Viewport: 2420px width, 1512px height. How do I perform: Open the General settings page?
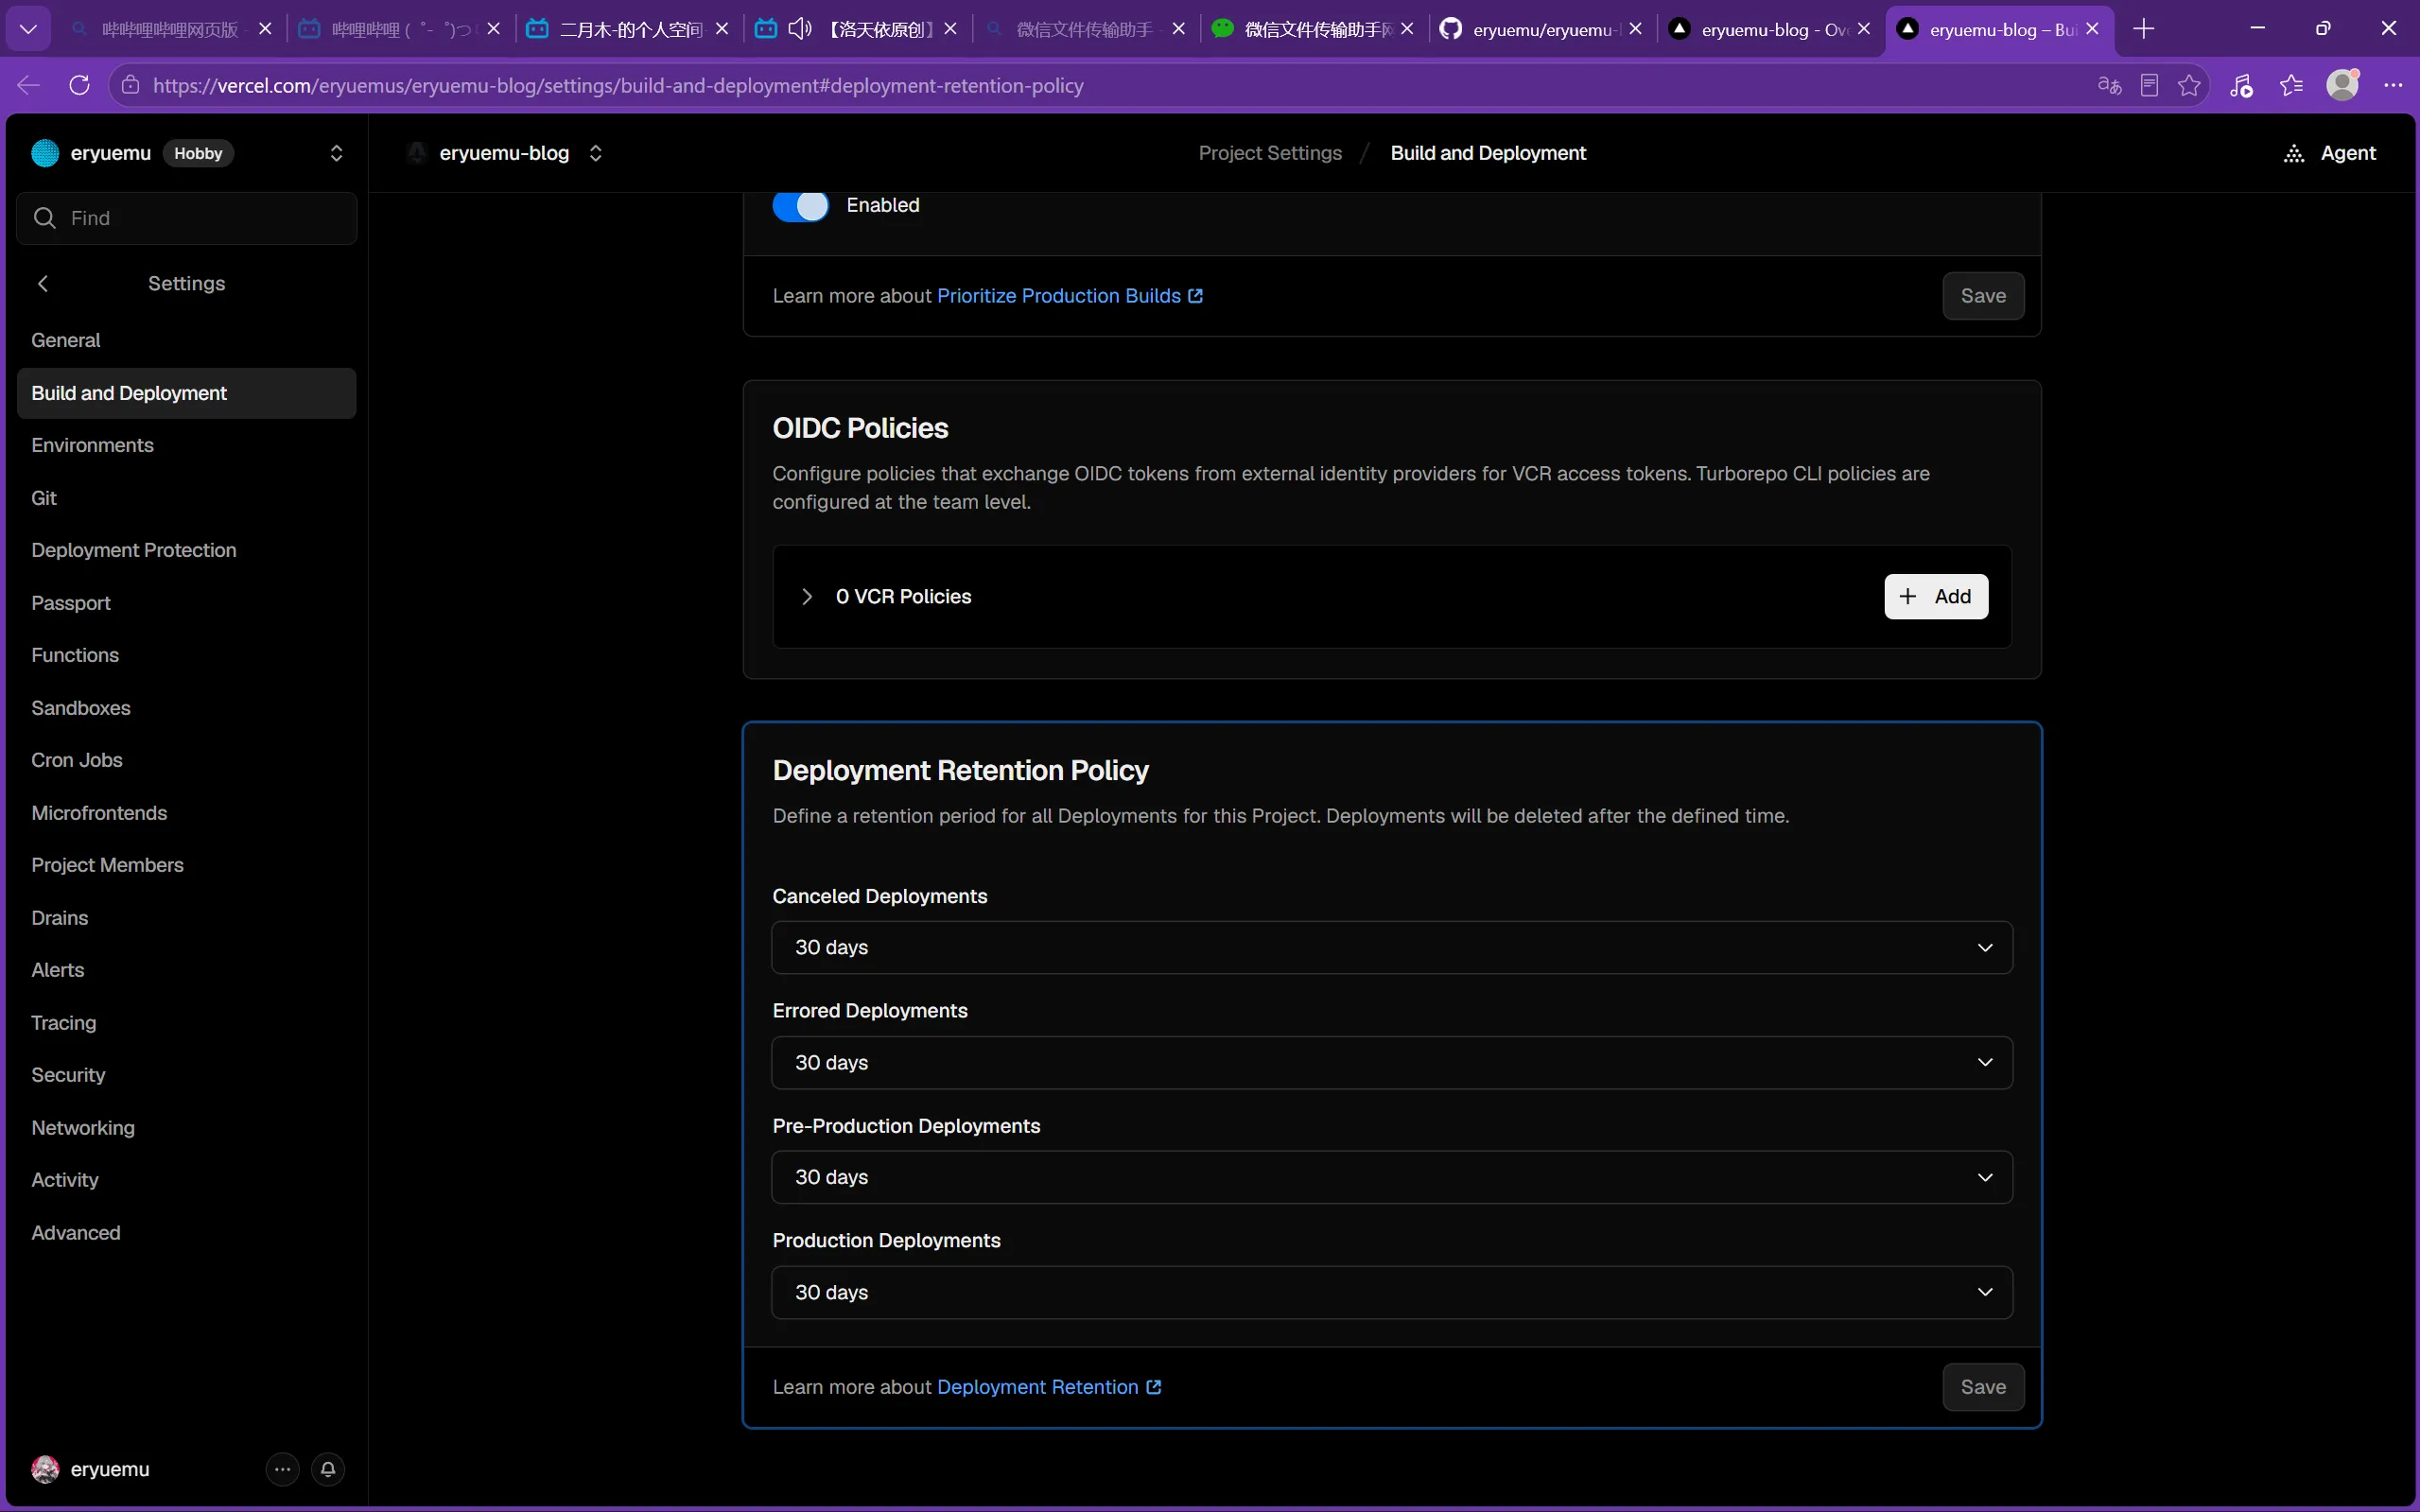pyautogui.click(x=186, y=340)
